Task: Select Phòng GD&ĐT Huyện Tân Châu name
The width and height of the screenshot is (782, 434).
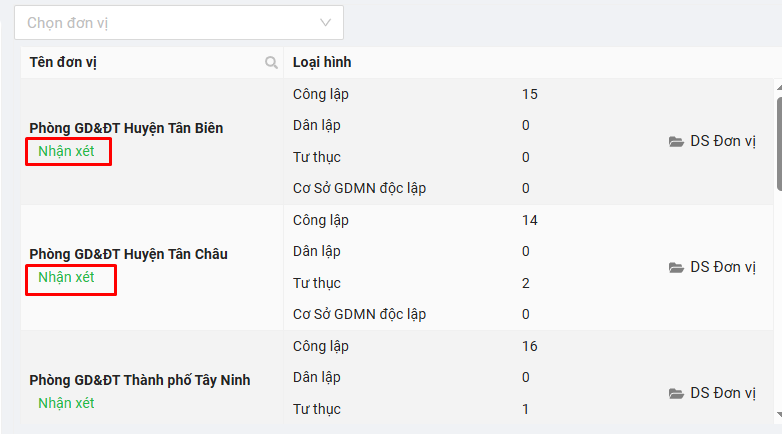Action: point(128,254)
